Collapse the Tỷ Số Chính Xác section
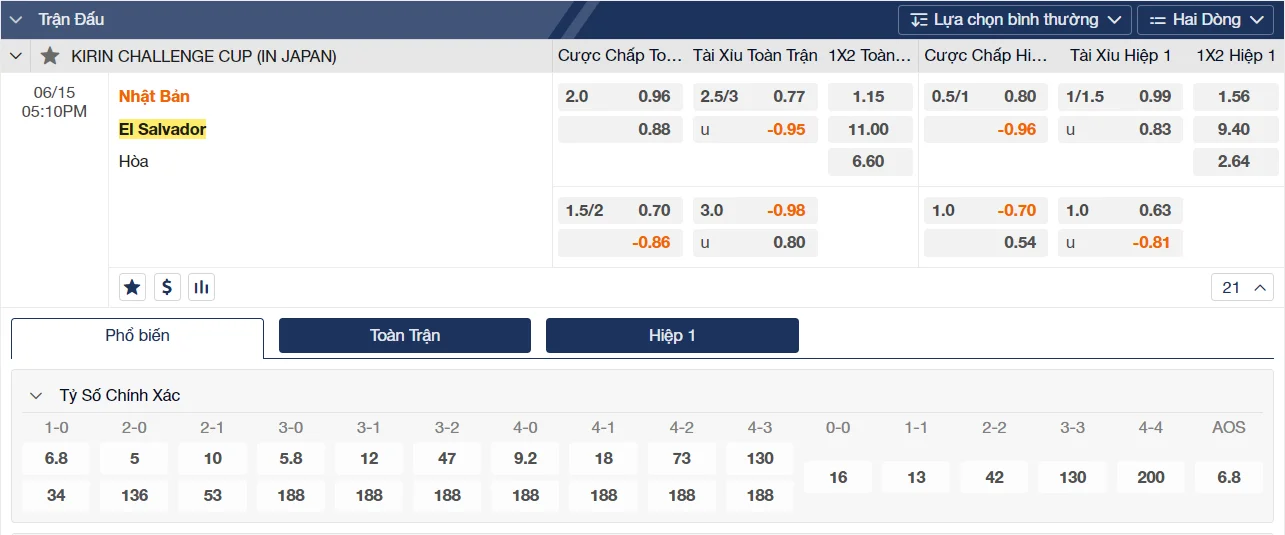 36,395
